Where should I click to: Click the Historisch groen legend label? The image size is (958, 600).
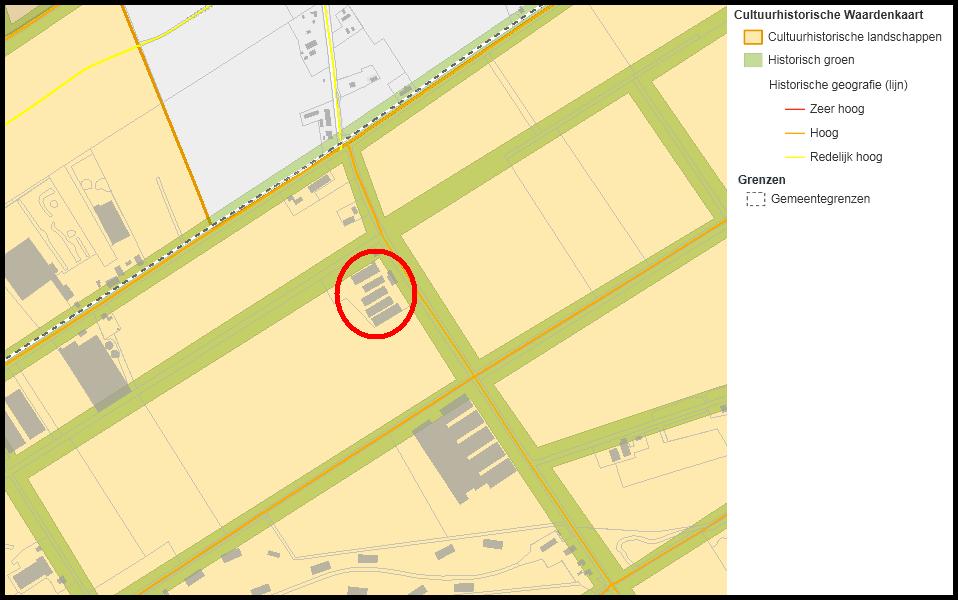point(811,60)
